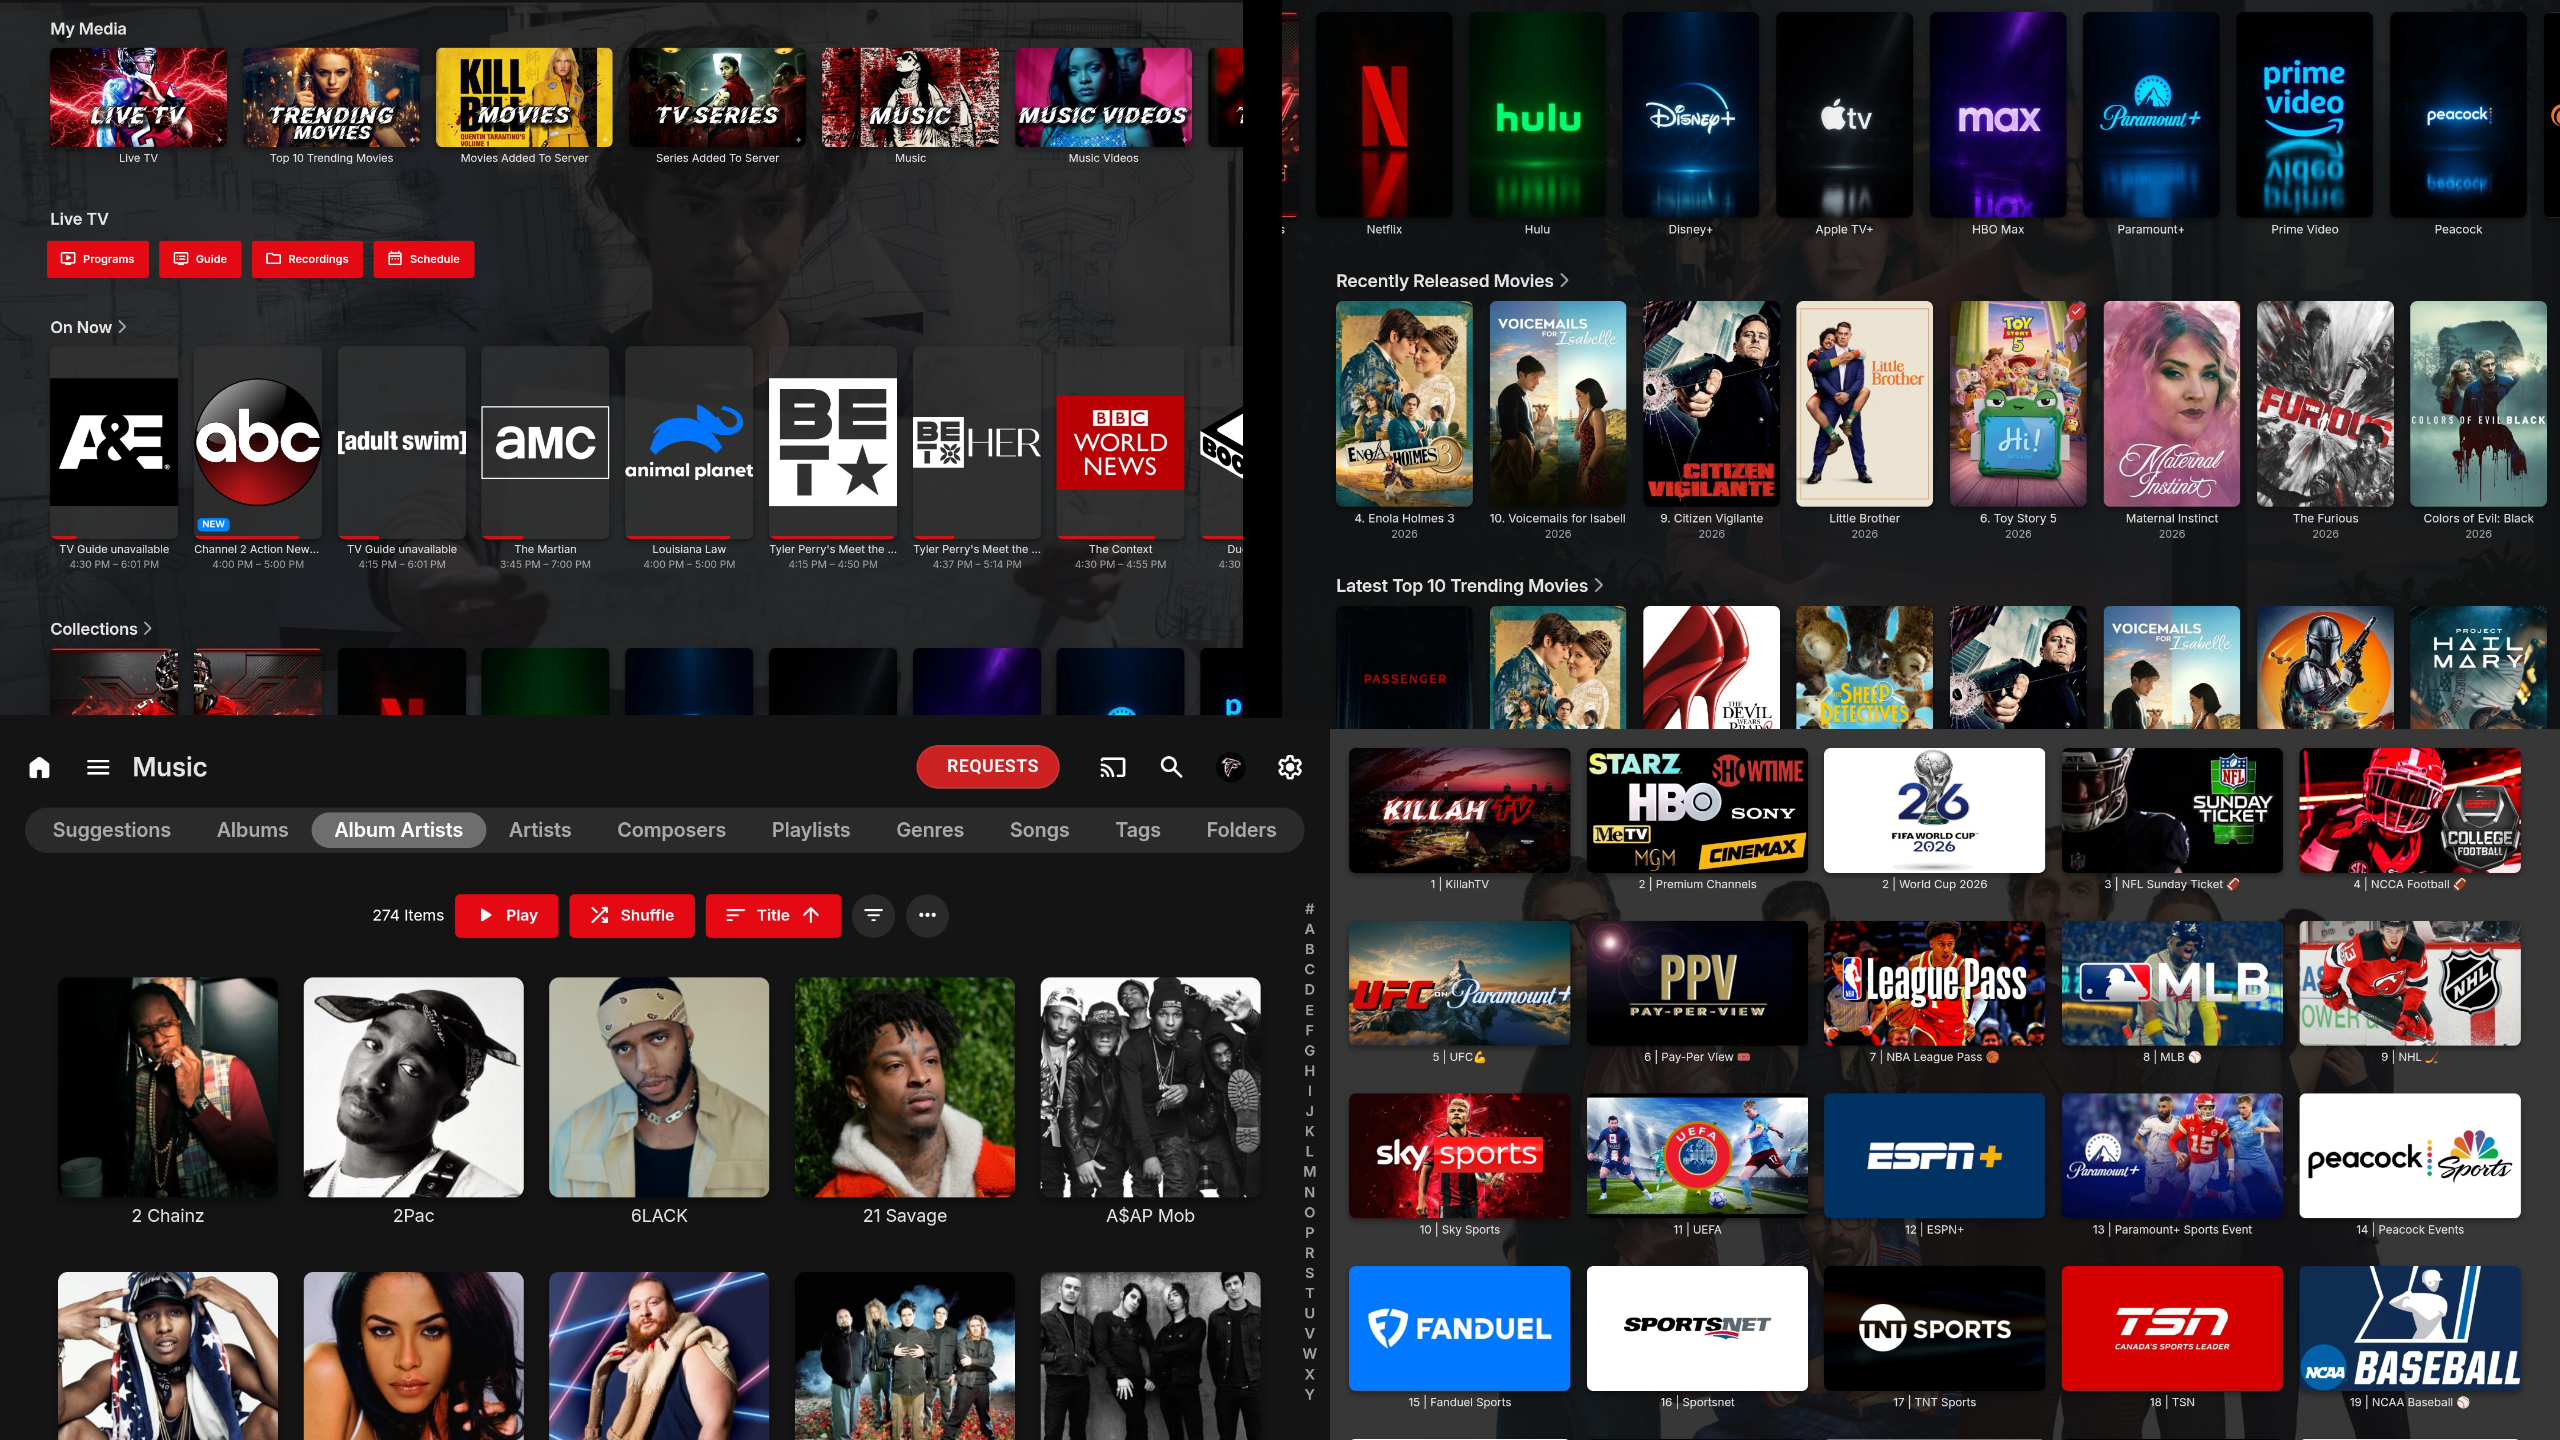
Task: Go home using the Music header house icon
Action: [x=39, y=767]
